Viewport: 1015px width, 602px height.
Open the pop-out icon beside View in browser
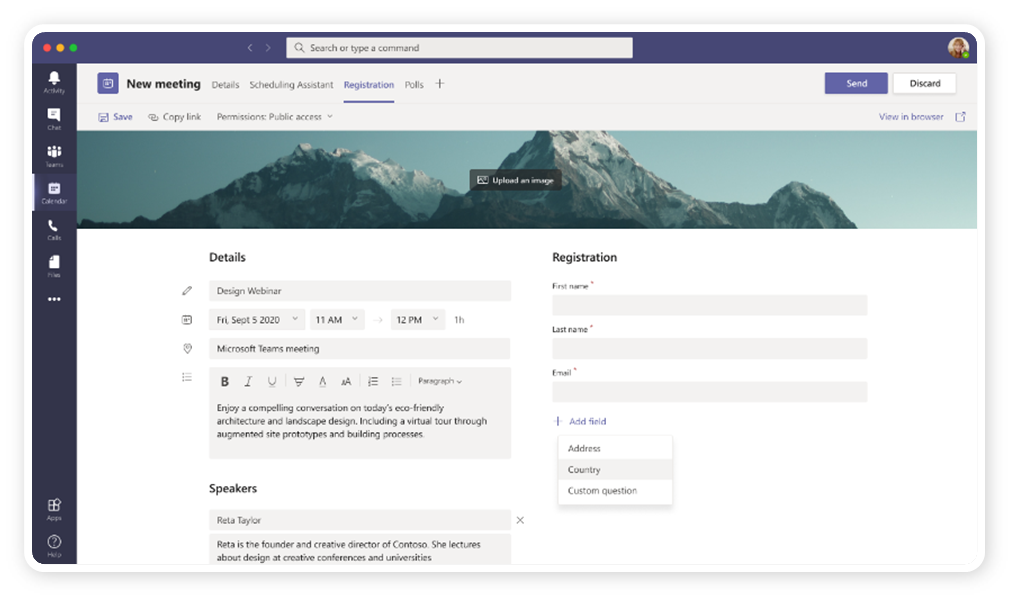pos(961,117)
